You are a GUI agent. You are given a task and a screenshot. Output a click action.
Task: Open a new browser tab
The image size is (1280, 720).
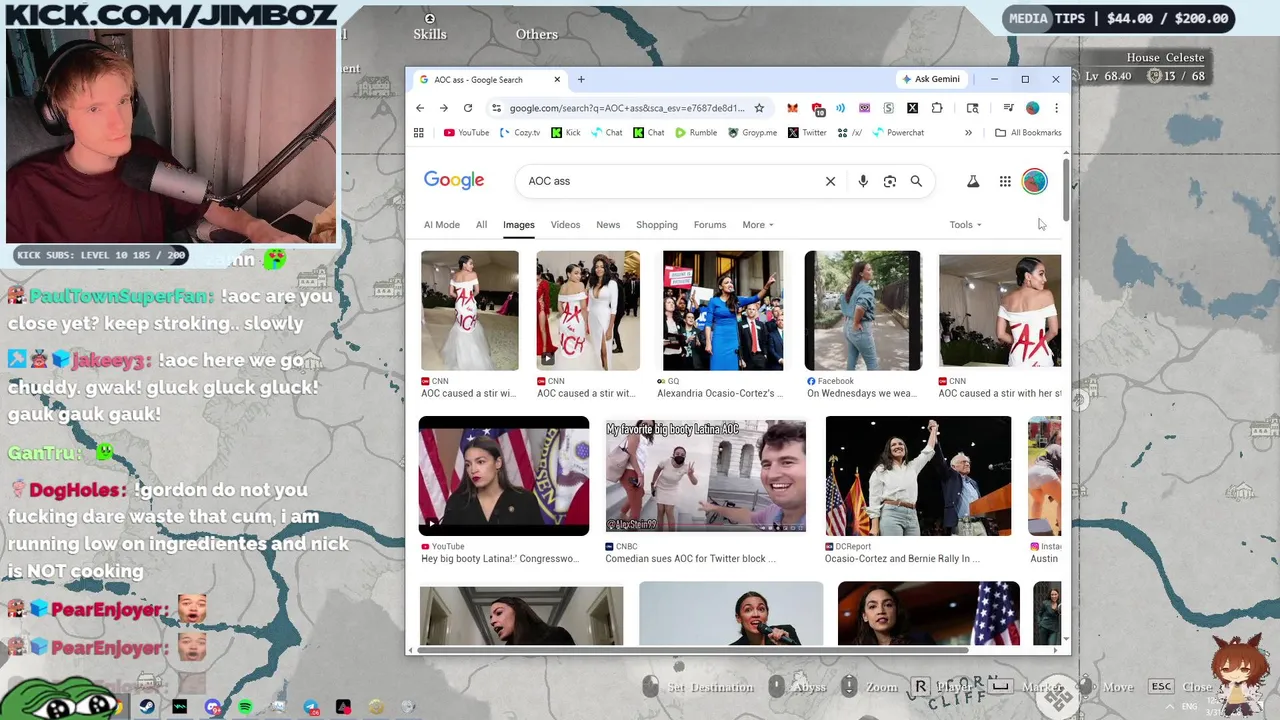pos(581,80)
